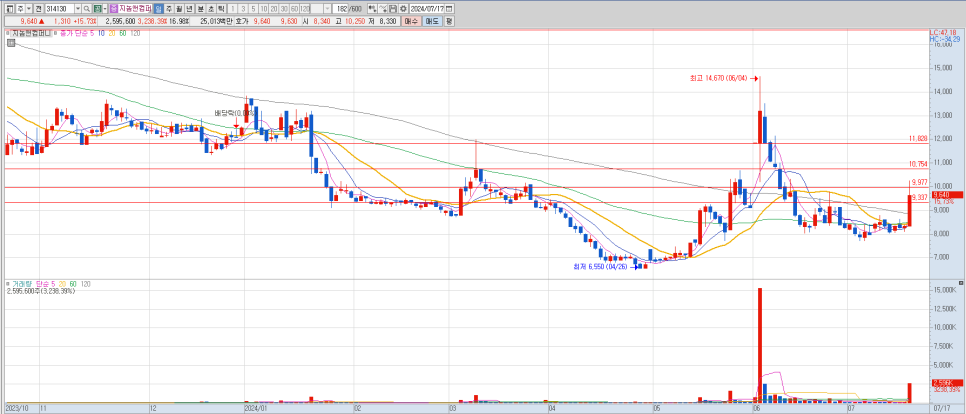Select interval 20 button
966x414 pixels.
tap(274, 9)
